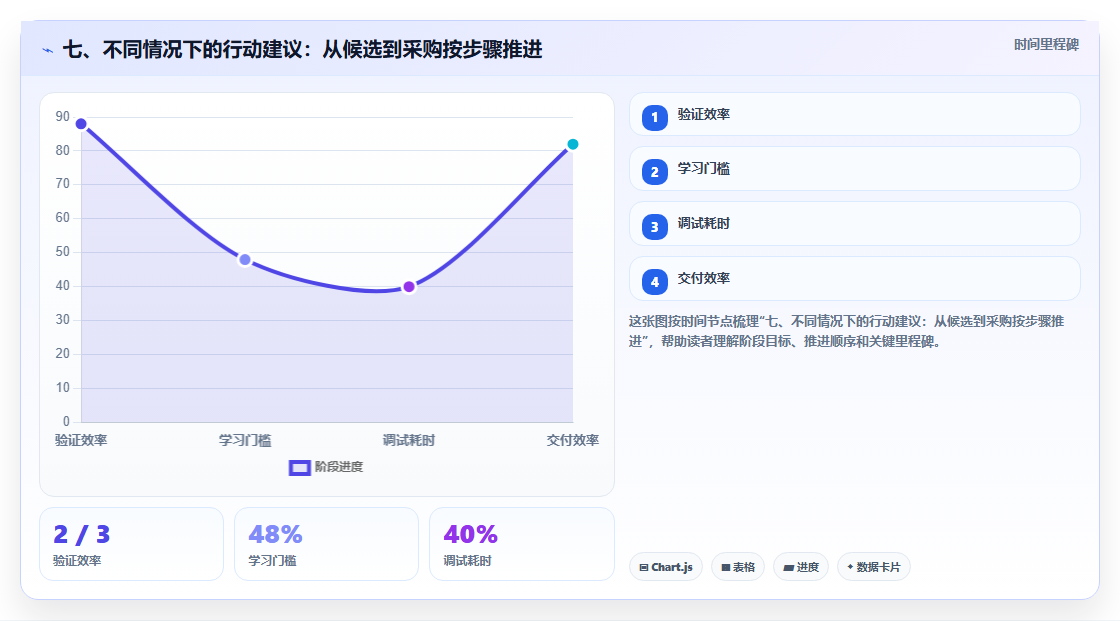Click the Chart.js tag
The width and height of the screenshot is (1120, 621).
pos(666,567)
